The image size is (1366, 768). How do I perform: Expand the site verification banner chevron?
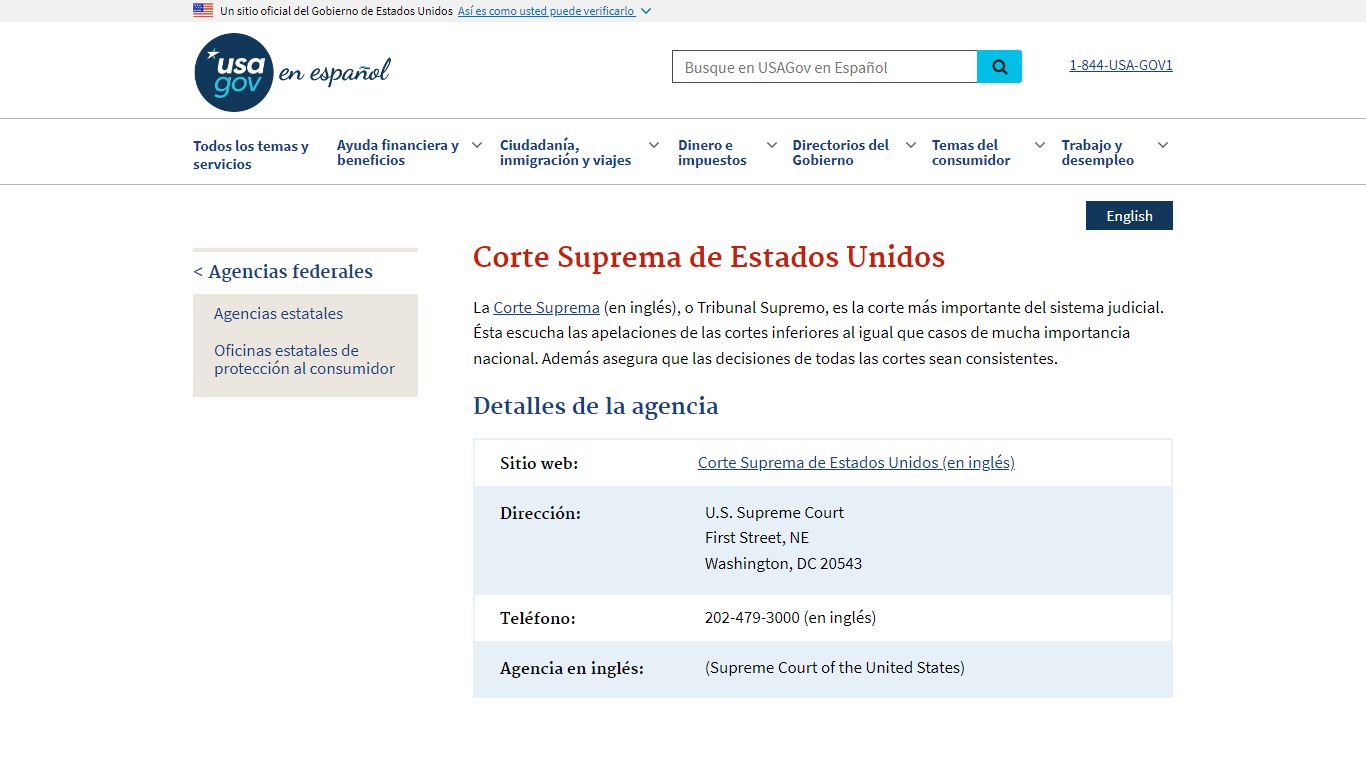tap(646, 11)
